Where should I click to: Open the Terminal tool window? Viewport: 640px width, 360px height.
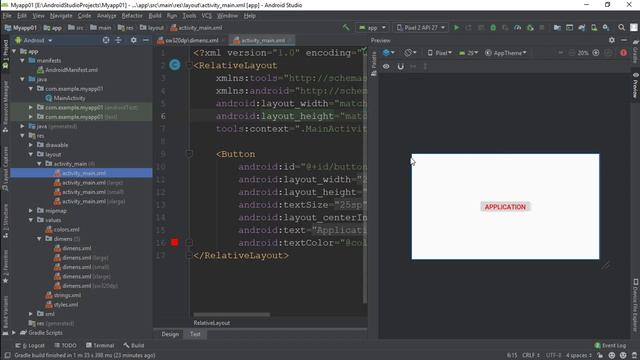tap(100, 345)
